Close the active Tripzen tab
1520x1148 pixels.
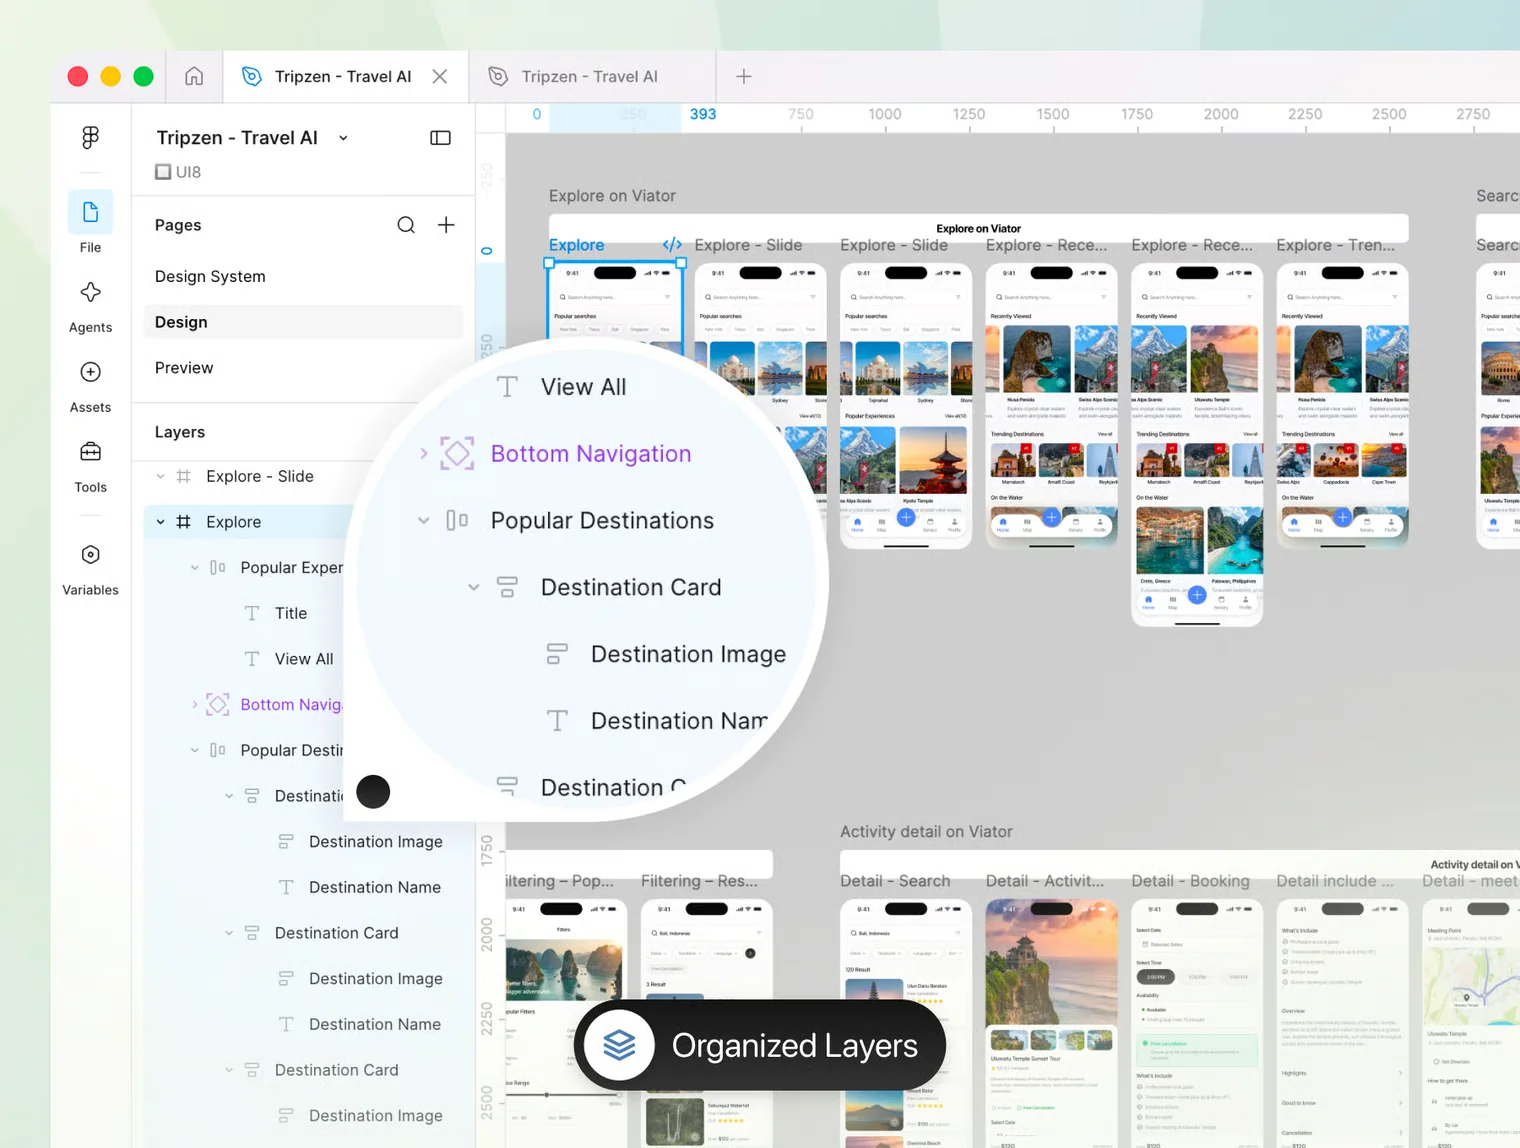440,76
